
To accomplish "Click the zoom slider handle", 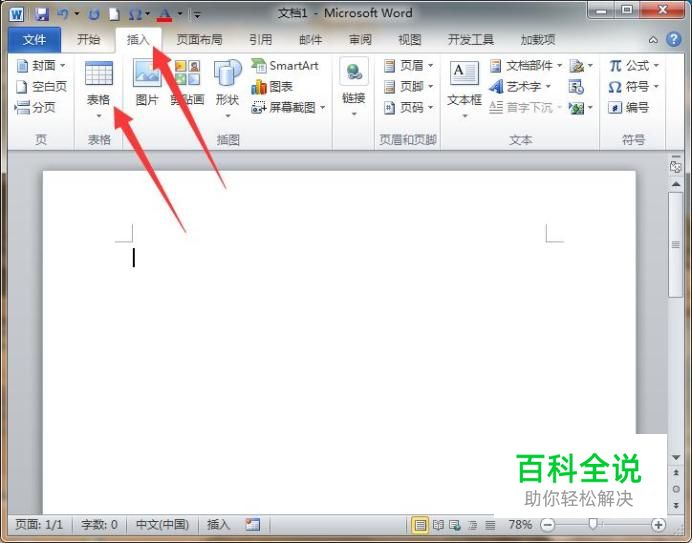I will coord(593,524).
